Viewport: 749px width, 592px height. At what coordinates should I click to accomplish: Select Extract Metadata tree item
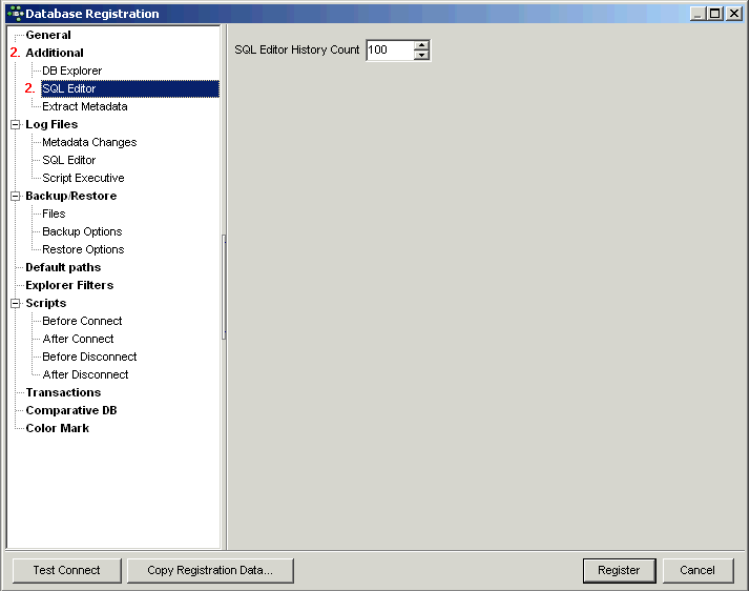(x=85, y=106)
